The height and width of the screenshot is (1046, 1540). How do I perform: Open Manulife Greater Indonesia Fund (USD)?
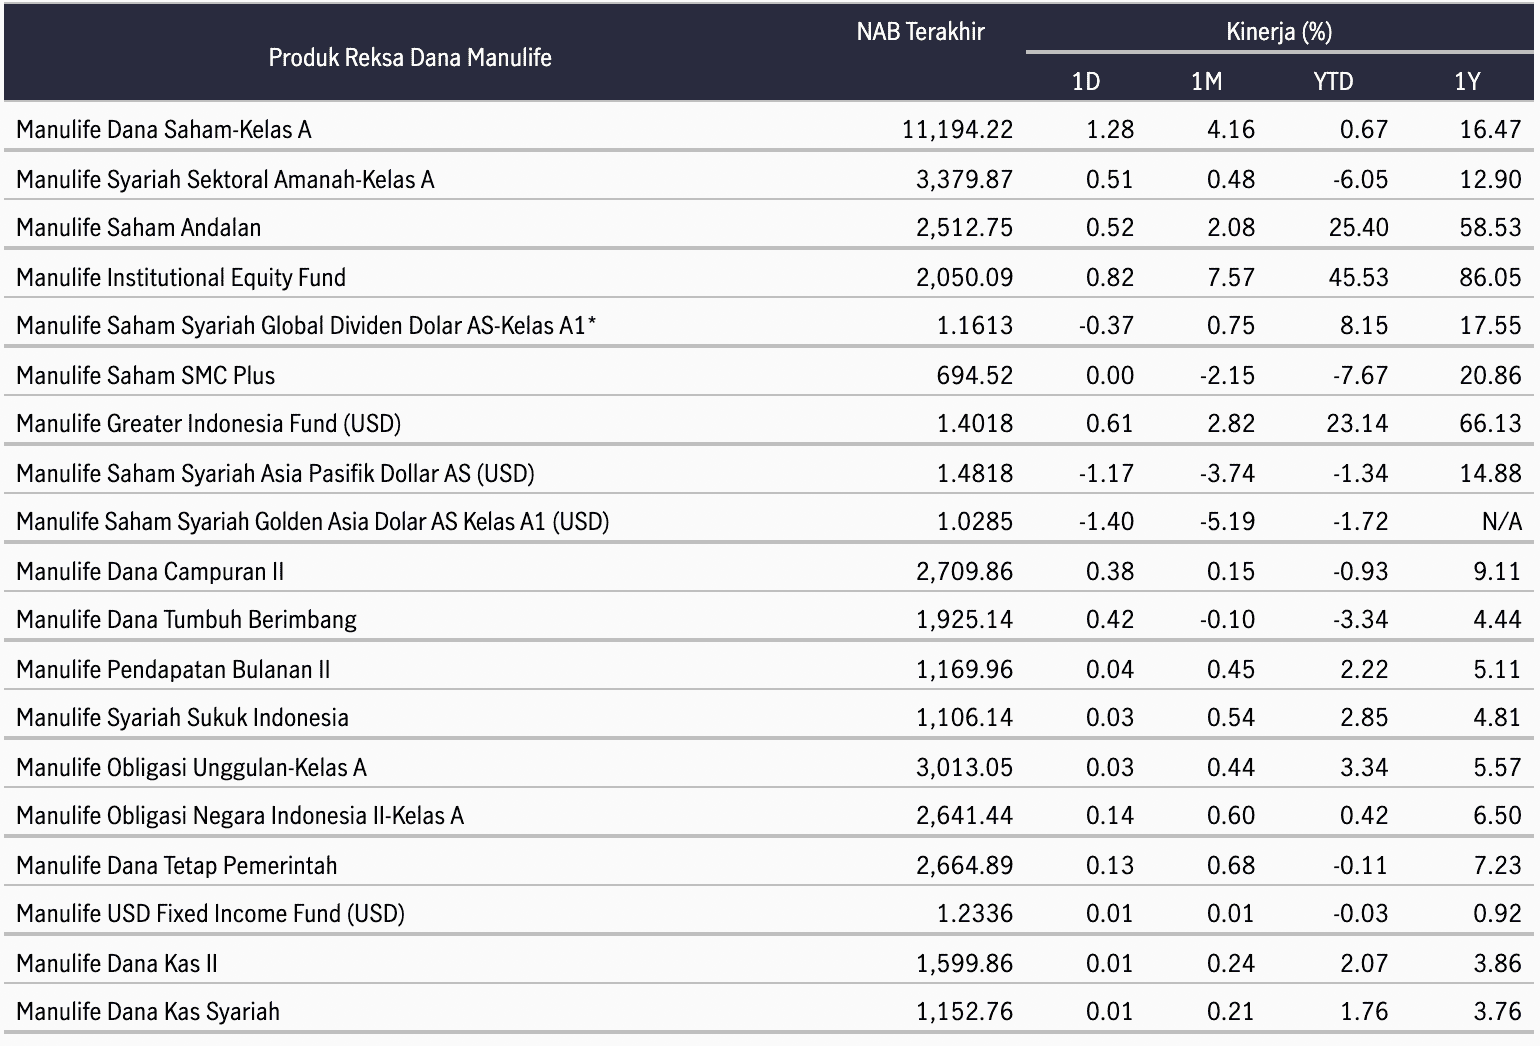coord(208,424)
